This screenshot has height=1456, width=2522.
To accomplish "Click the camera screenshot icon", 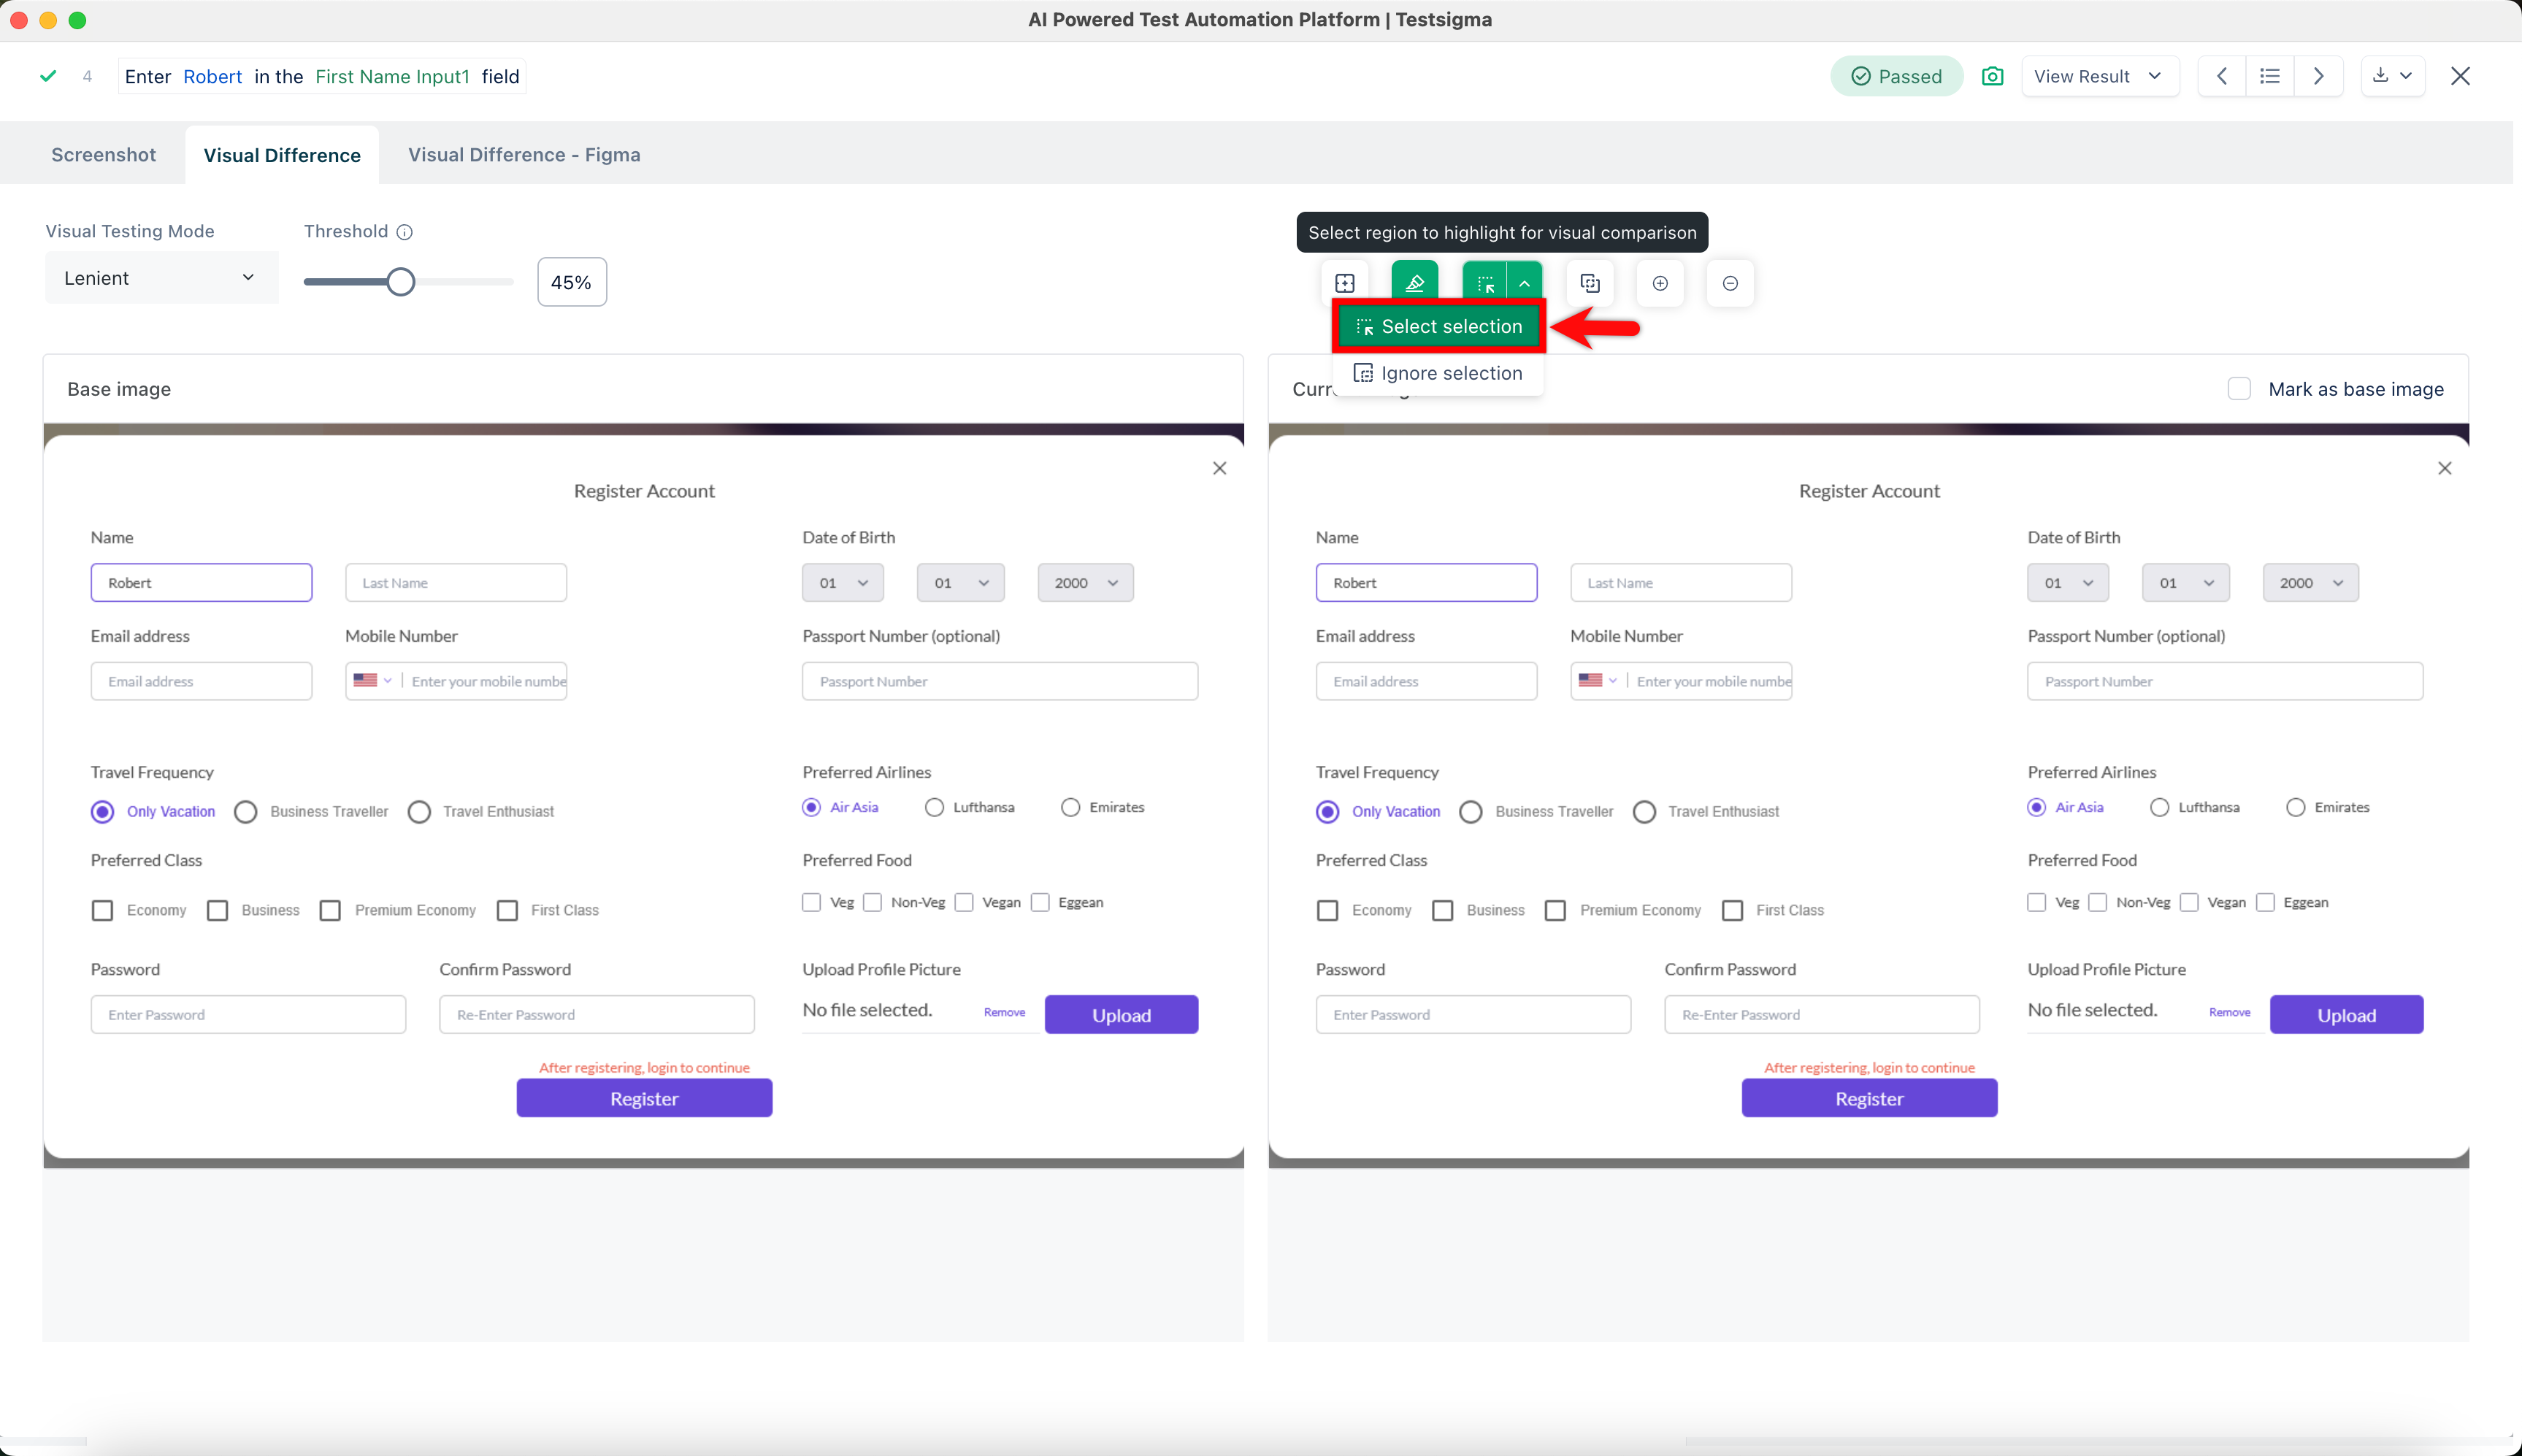I will click(x=1992, y=77).
